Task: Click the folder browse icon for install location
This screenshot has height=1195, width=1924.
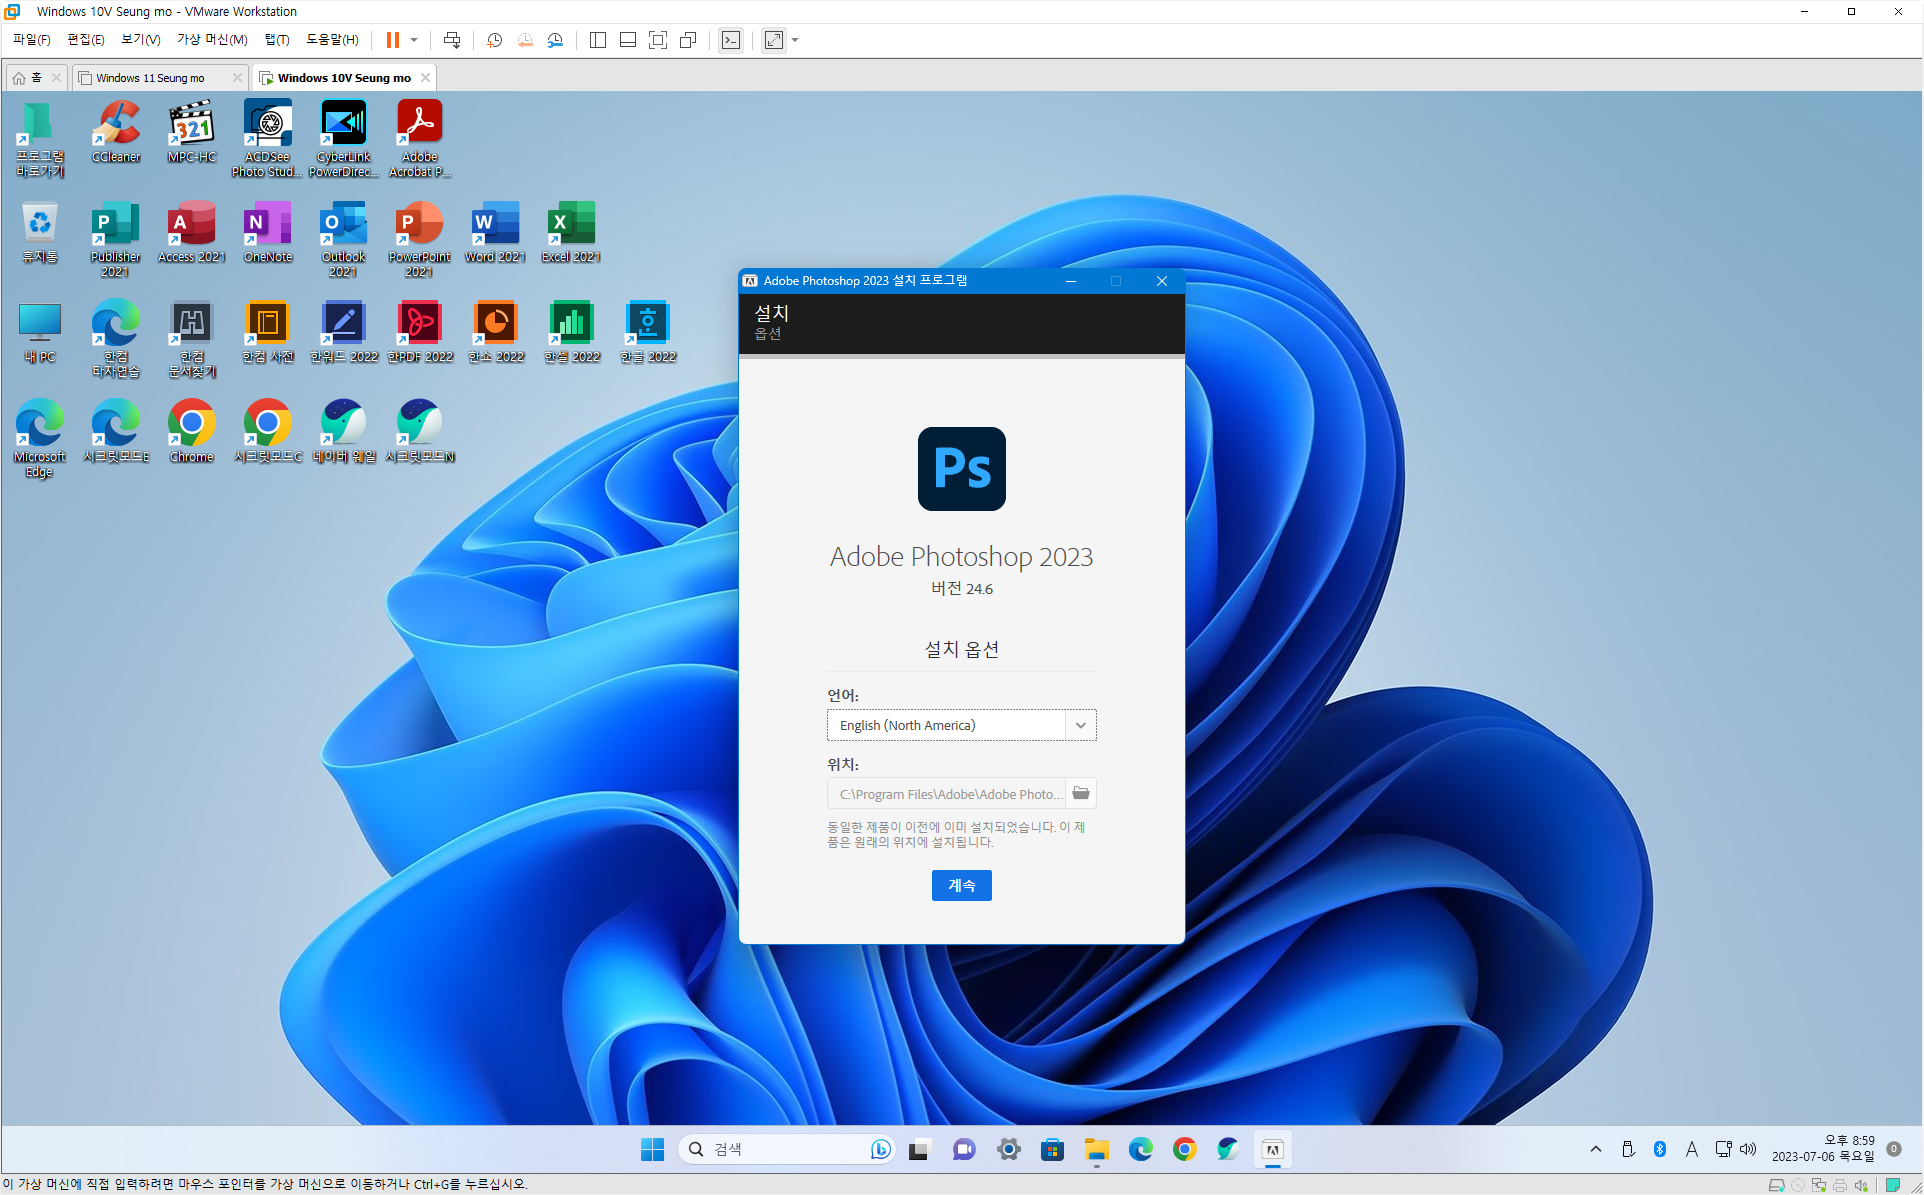Action: coord(1081,793)
